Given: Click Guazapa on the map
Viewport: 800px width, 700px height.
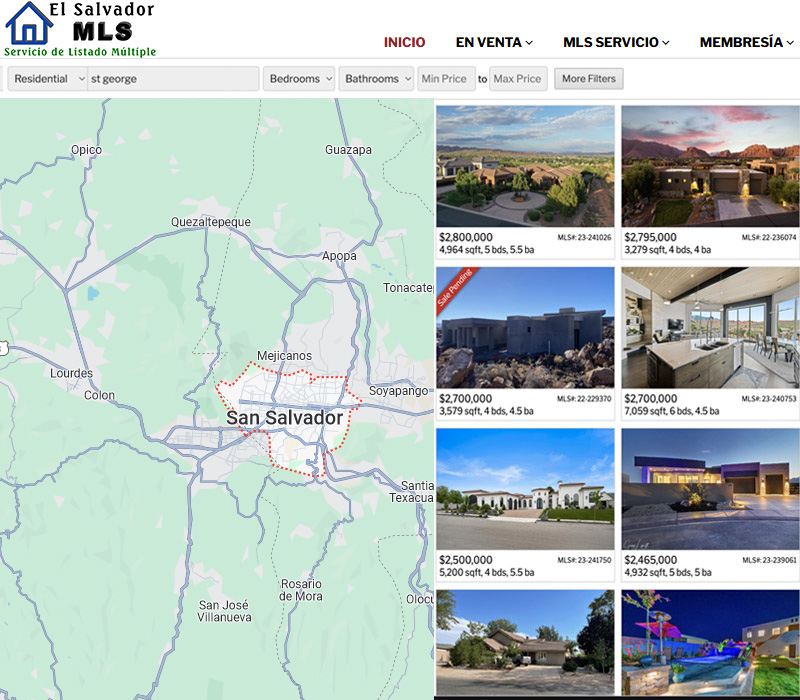Looking at the screenshot, I should tap(348, 150).
